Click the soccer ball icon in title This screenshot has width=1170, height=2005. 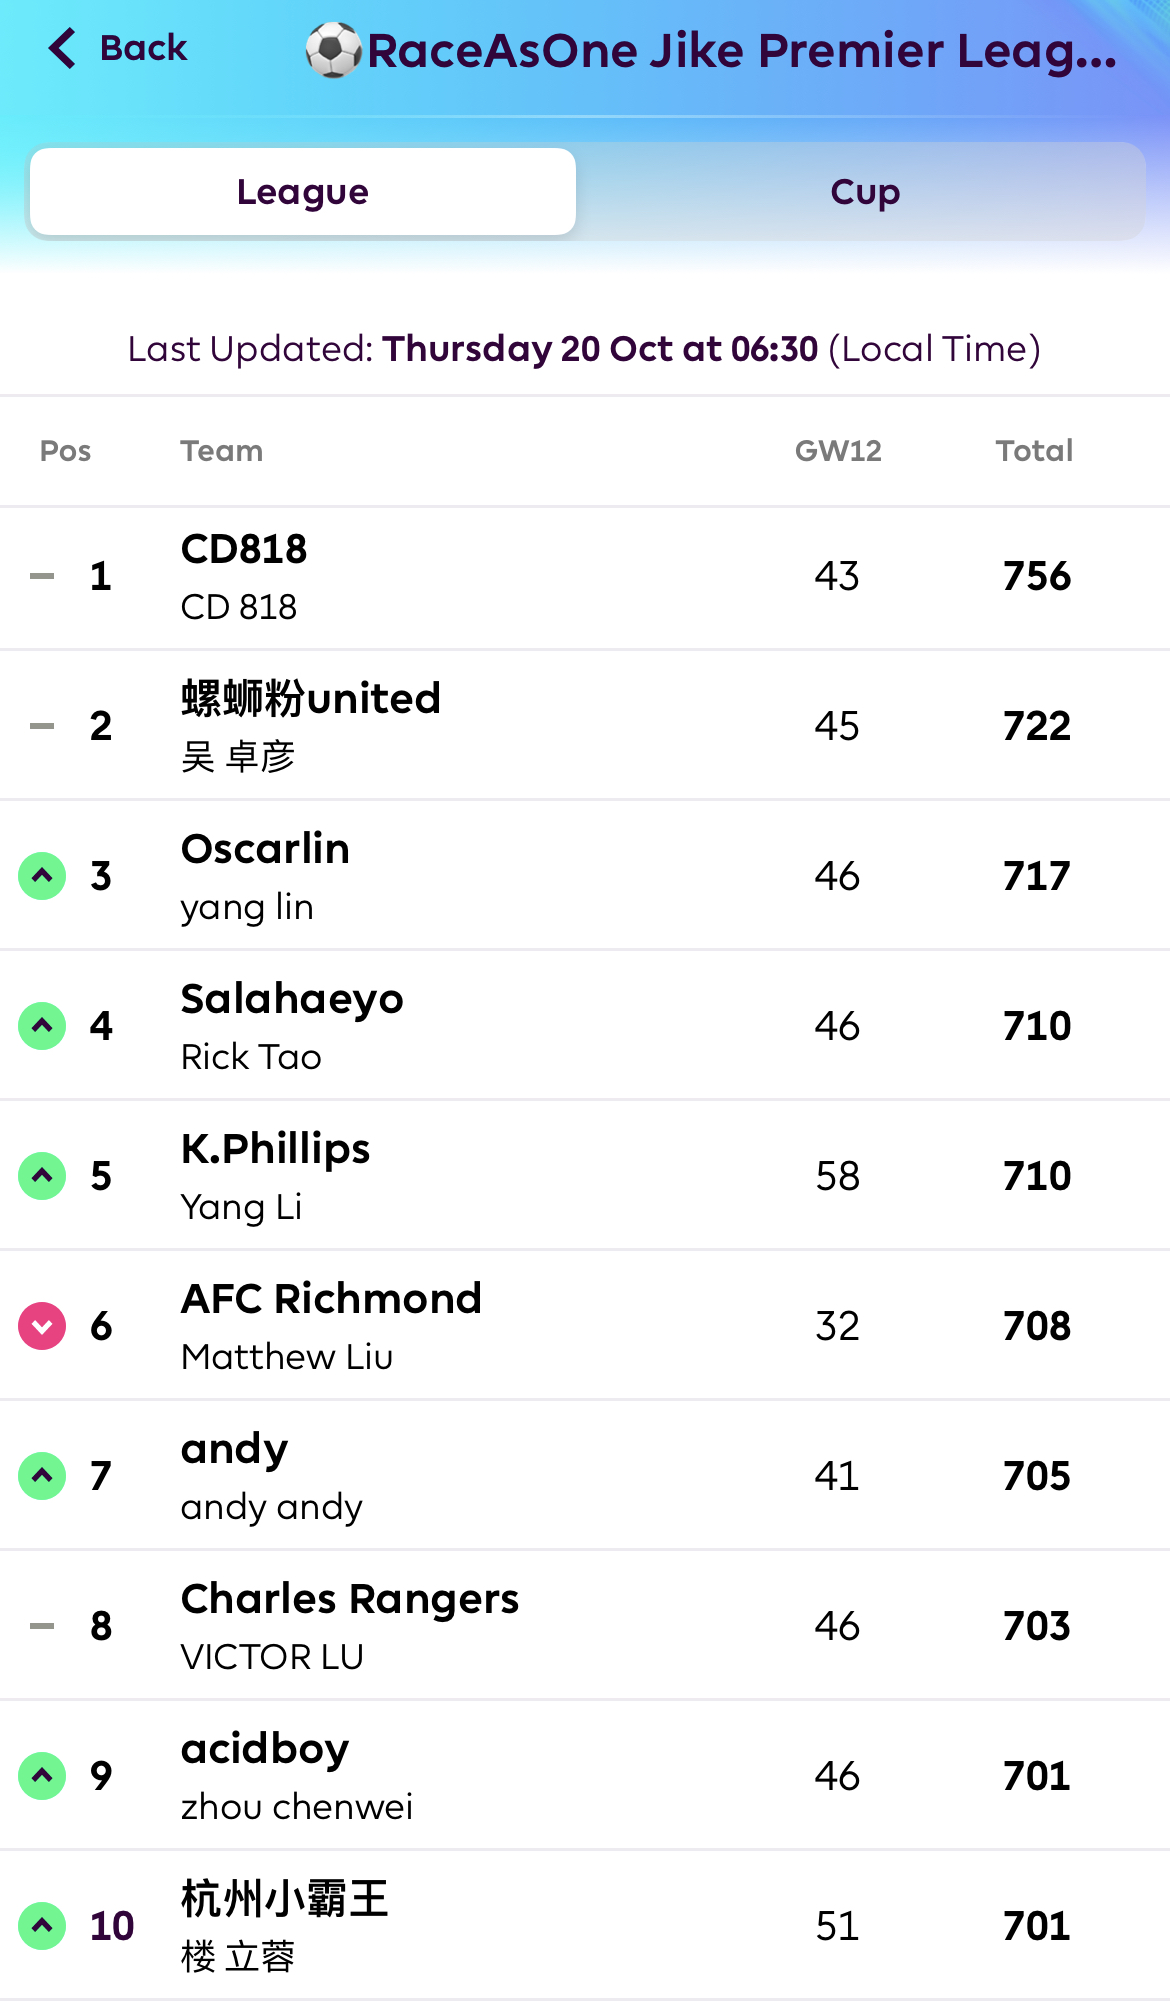[333, 51]
